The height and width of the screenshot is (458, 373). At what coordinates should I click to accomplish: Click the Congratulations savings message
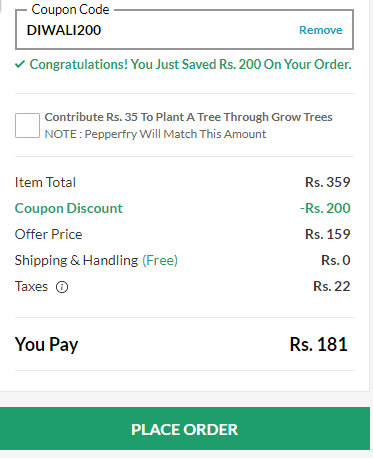(190, 64)
